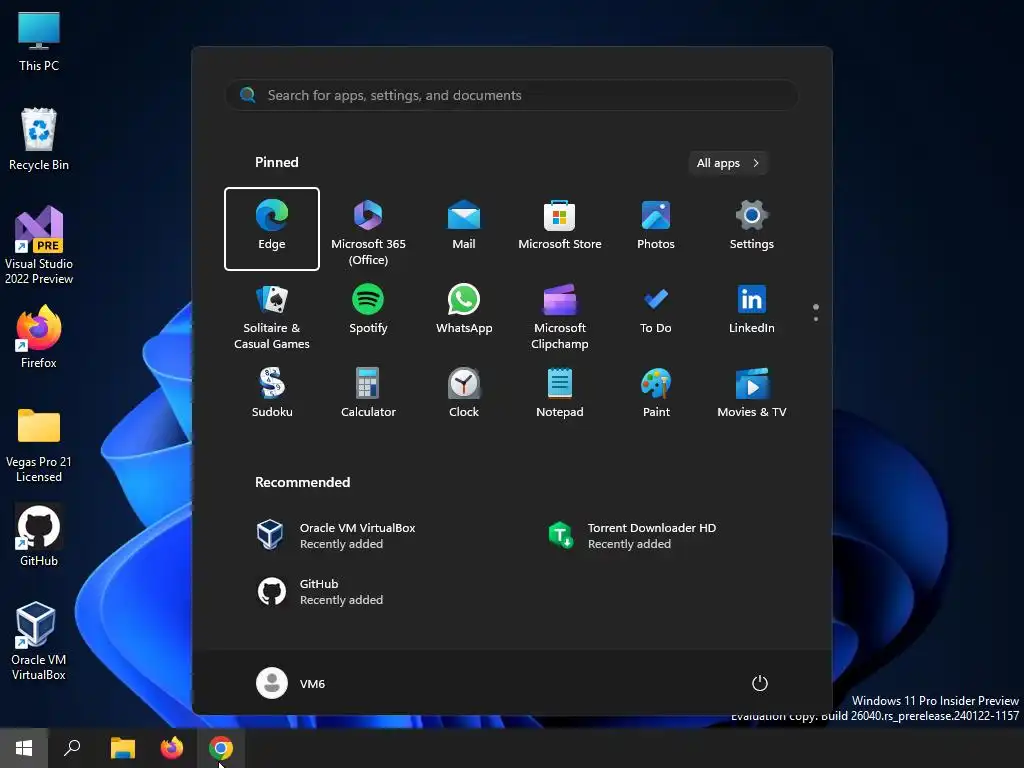The image size is (1024, 768).
Task: Launch Movies & TV
Action: point(752,393)
